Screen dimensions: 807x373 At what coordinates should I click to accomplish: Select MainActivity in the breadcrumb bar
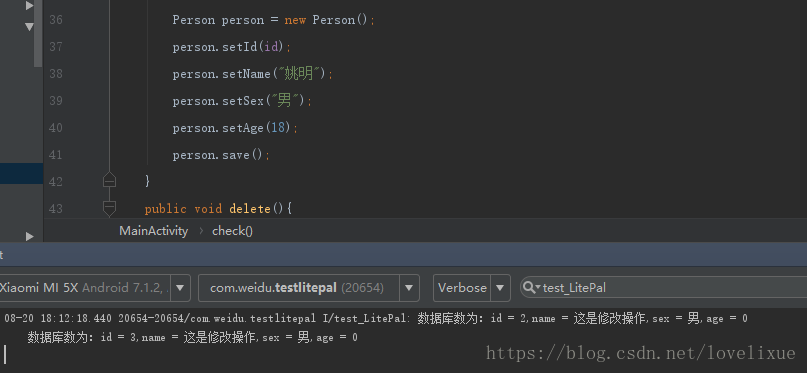pyautogui.click(x=153, y=231)
